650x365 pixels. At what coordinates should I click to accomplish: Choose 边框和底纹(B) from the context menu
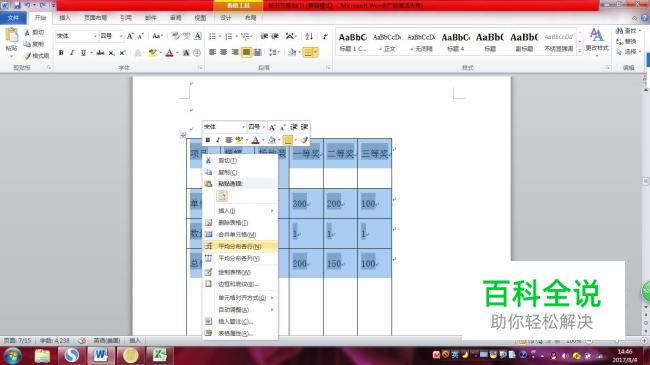pos(240,284)
